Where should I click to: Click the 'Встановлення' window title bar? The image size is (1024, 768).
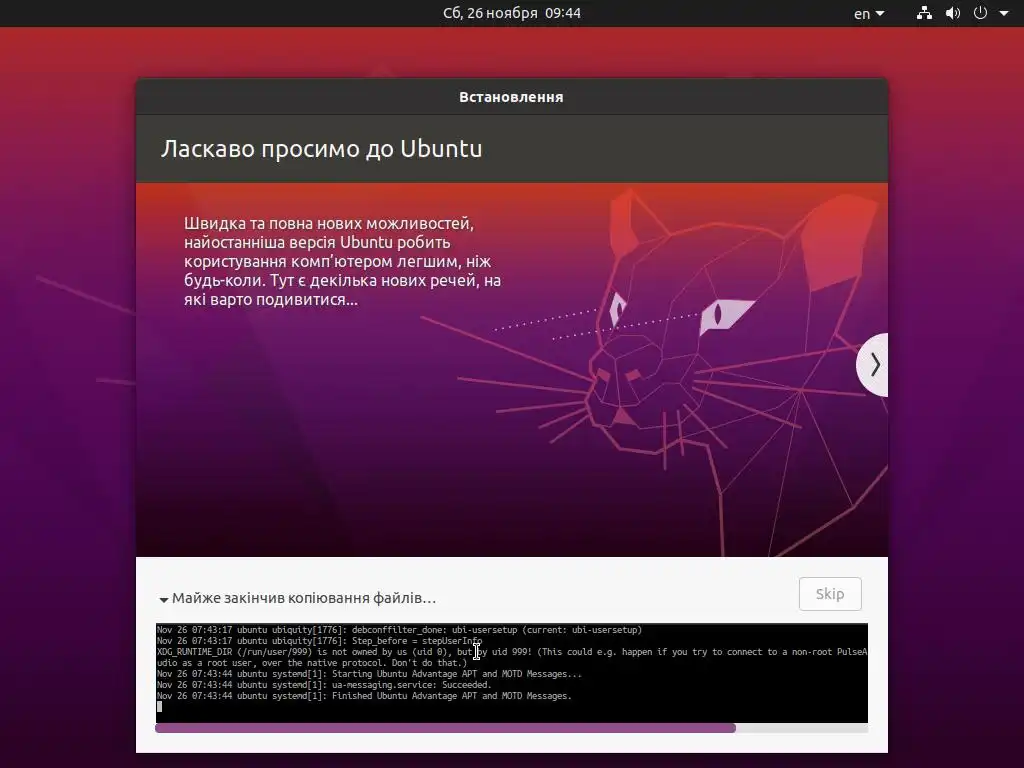tap(511, 97)
